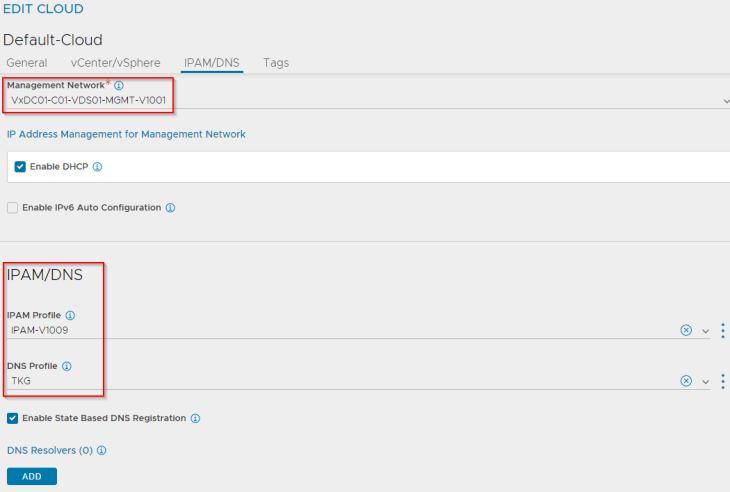This screenshot has height=492, width=730.
Task: Expand the DNS Profile dropdown arrow
Action: coord(705,382)
